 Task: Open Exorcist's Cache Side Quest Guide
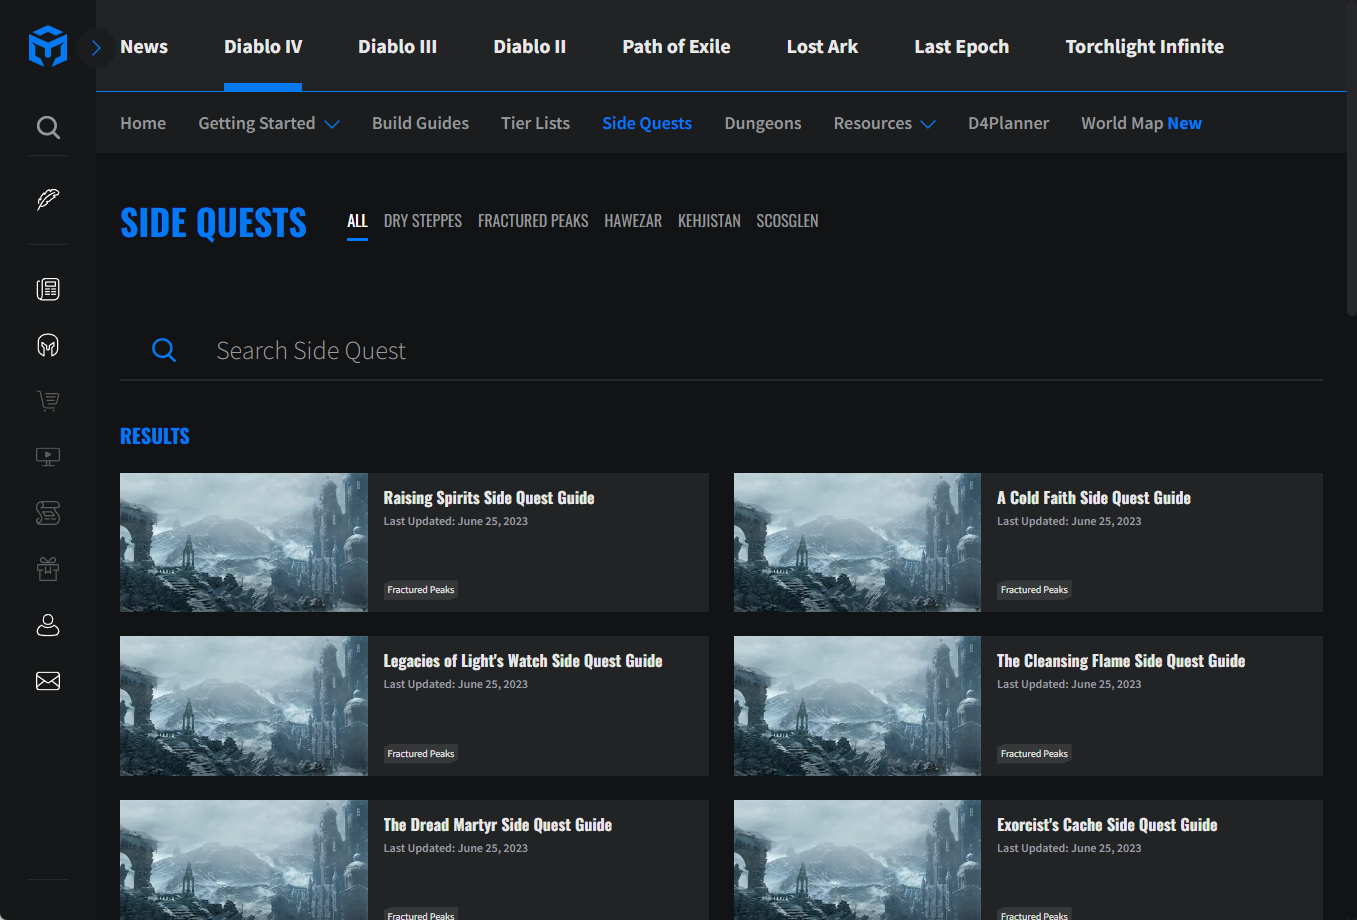tap(1107, 825)
